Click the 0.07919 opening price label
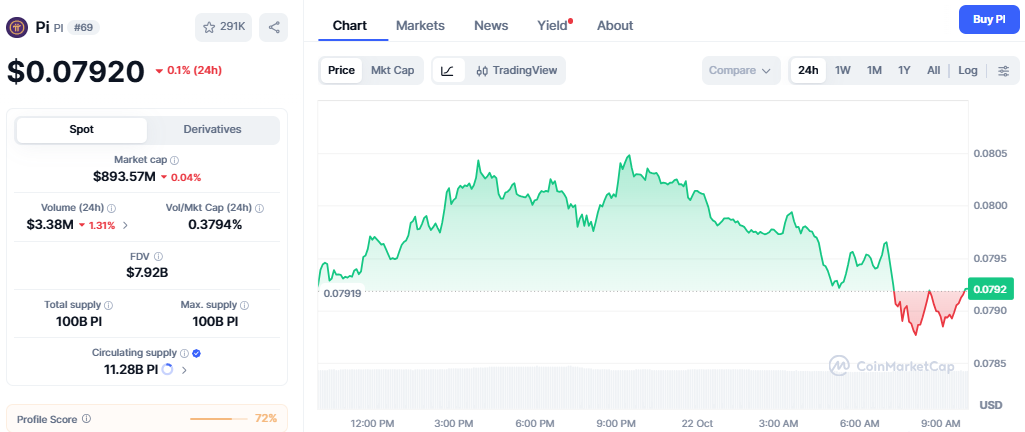The width and height of the screenshot is (1025, 432). click(342, 293)
